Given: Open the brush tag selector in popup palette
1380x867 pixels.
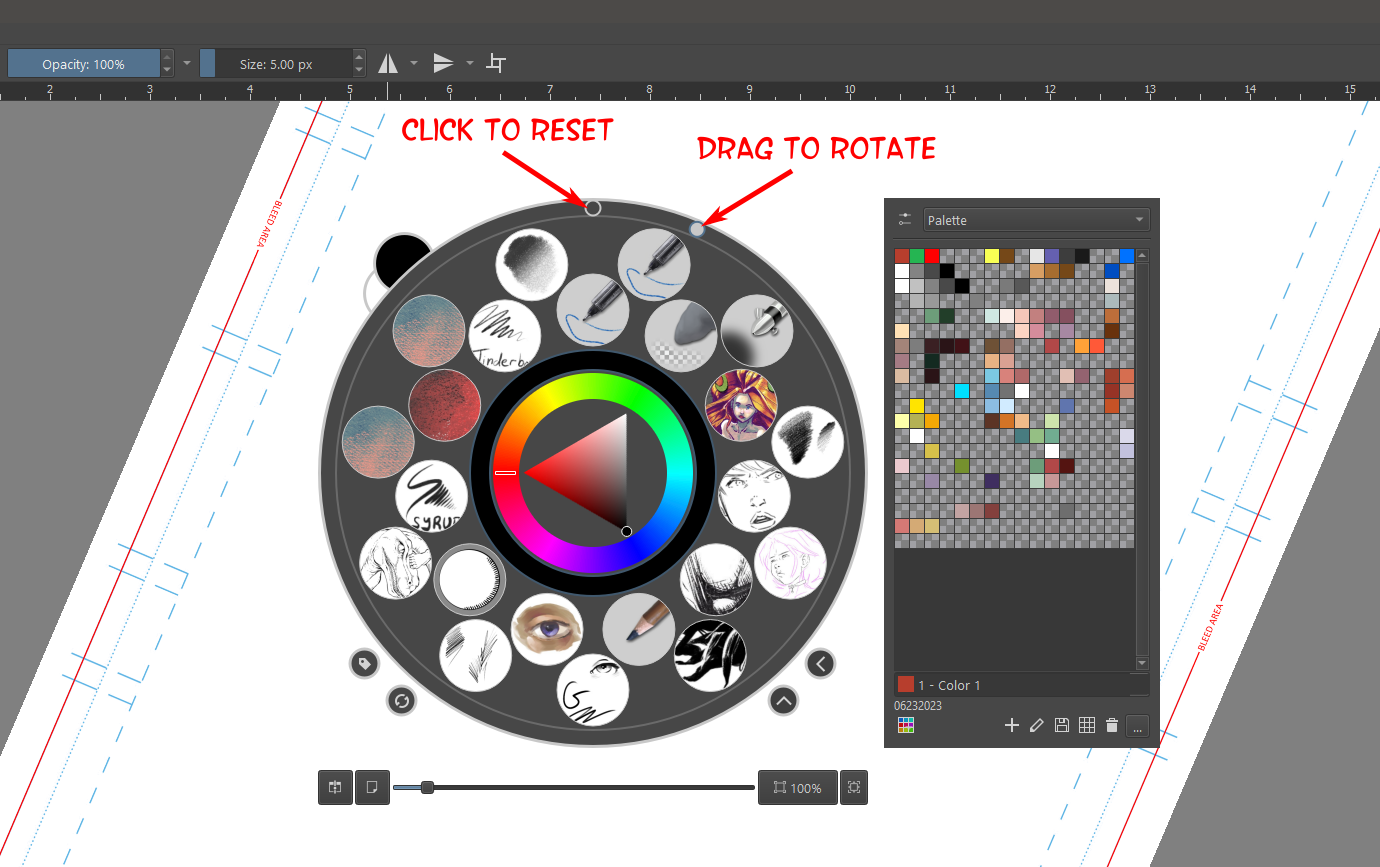Looking at the screenshot, I should [x=364, y=663].
